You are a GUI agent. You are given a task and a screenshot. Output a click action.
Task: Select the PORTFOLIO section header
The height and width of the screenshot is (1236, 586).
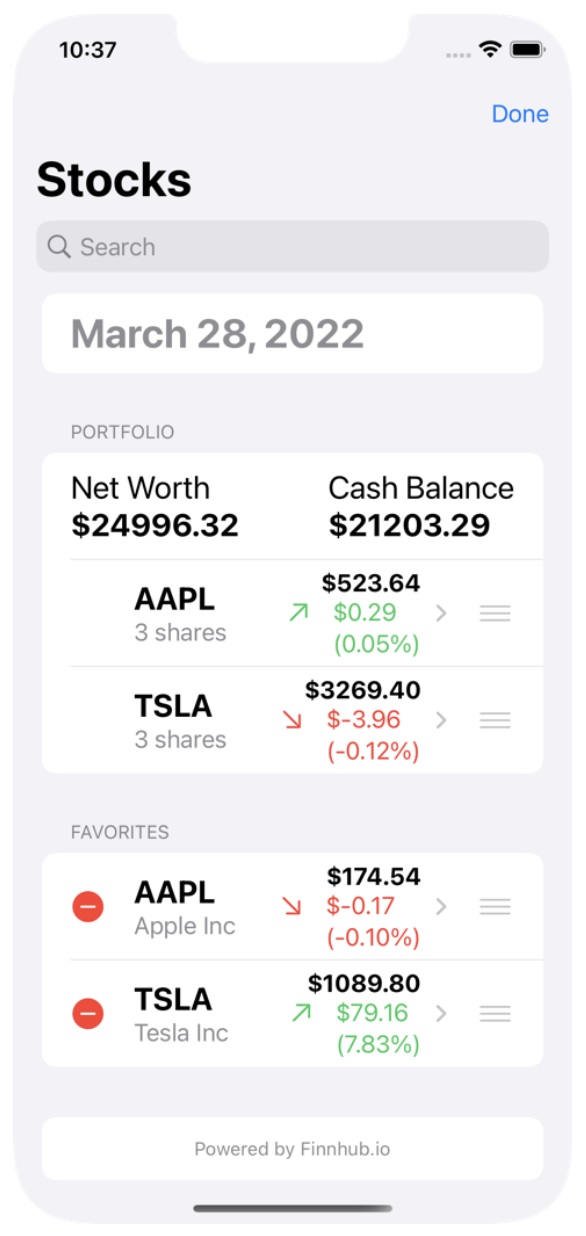point(122,432)
